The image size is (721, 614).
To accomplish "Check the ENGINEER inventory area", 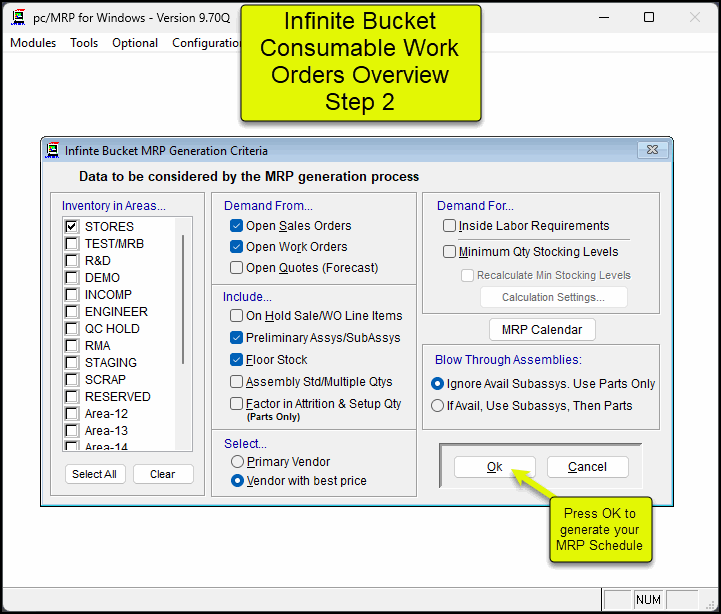I will (x=72, y=312).
